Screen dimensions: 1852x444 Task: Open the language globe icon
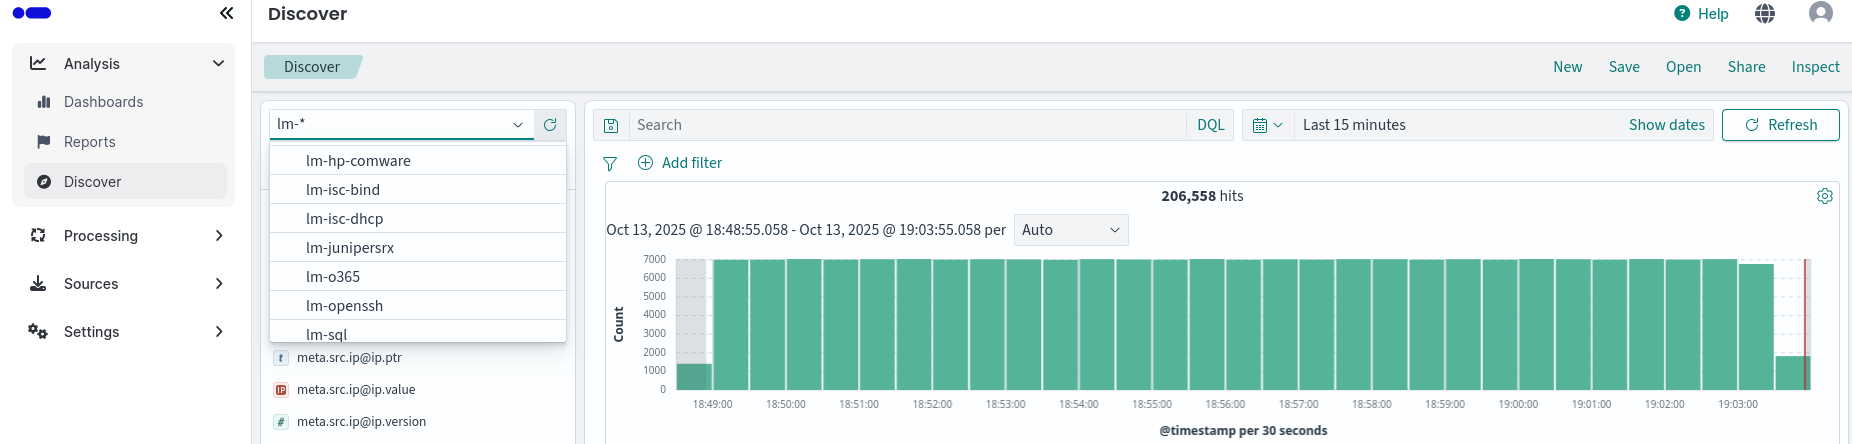coord(1765,13)
